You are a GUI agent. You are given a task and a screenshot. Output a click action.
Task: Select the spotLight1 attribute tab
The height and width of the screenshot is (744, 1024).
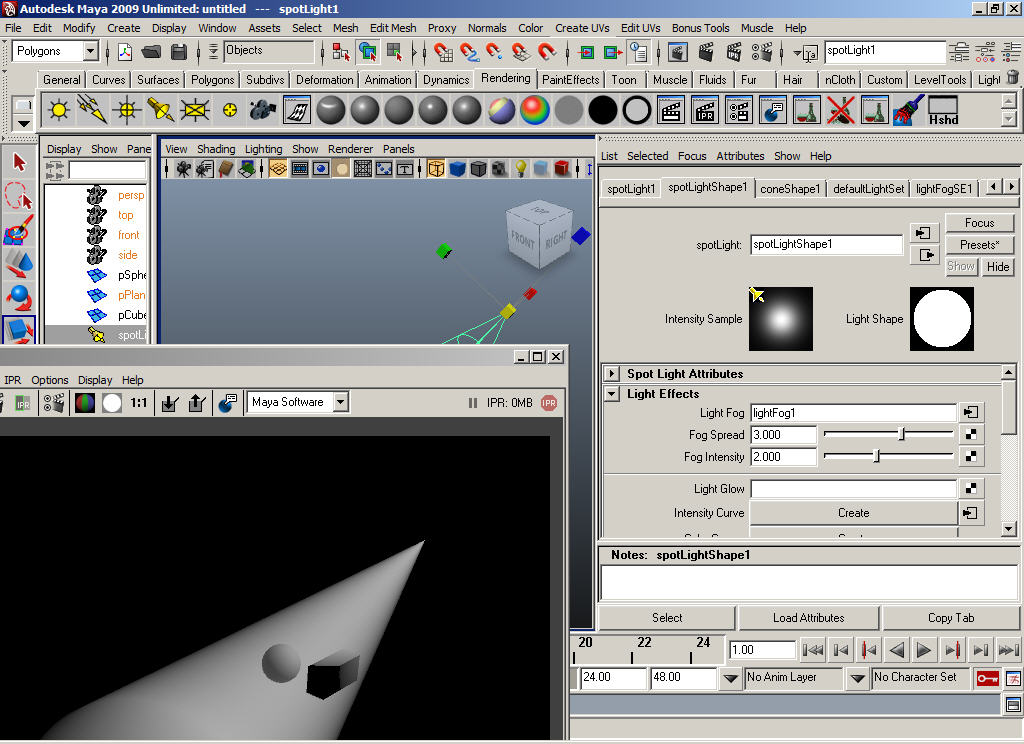(630, 189)
